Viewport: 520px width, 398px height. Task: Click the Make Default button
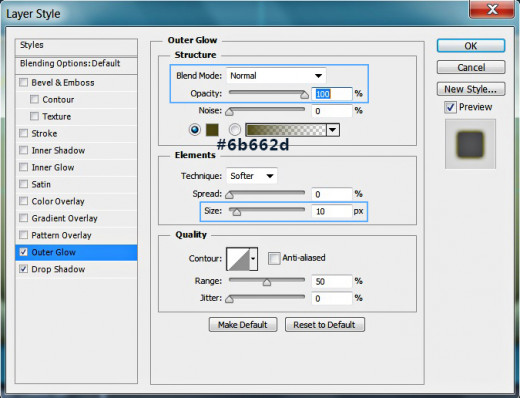(243, 325)
